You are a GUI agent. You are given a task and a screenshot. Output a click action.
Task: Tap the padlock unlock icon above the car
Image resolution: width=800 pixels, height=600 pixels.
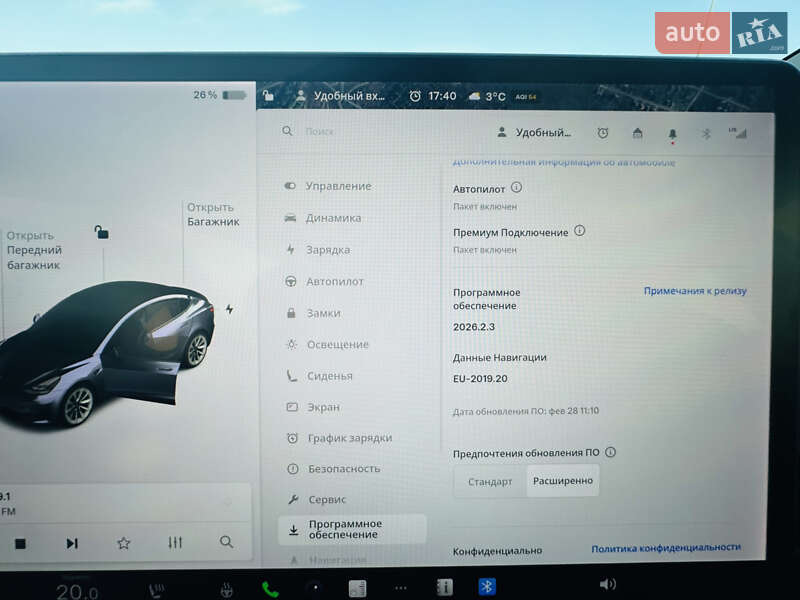100,233
